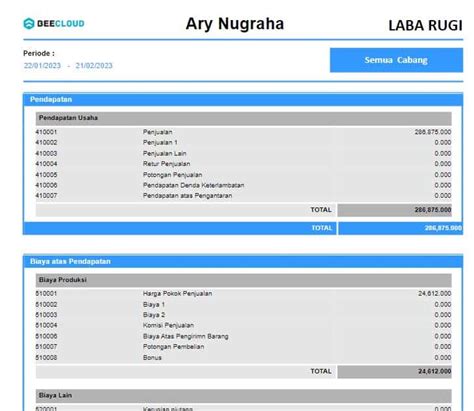474x411 pixels.
Task: Select account code 510007
Action: click(x=46, y=347)
